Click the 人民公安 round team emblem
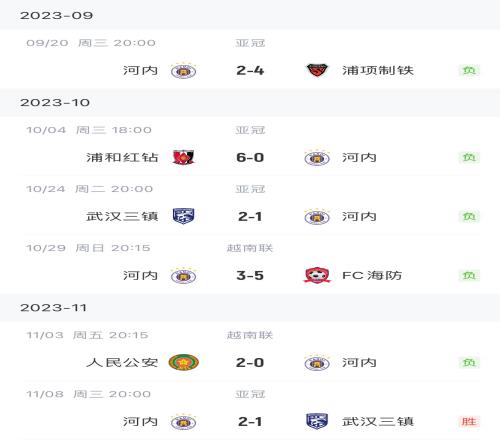 coord(184,362)
